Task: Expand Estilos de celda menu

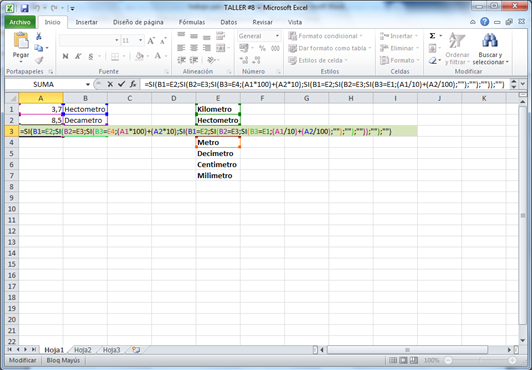Action: click(x=318, y=60)
